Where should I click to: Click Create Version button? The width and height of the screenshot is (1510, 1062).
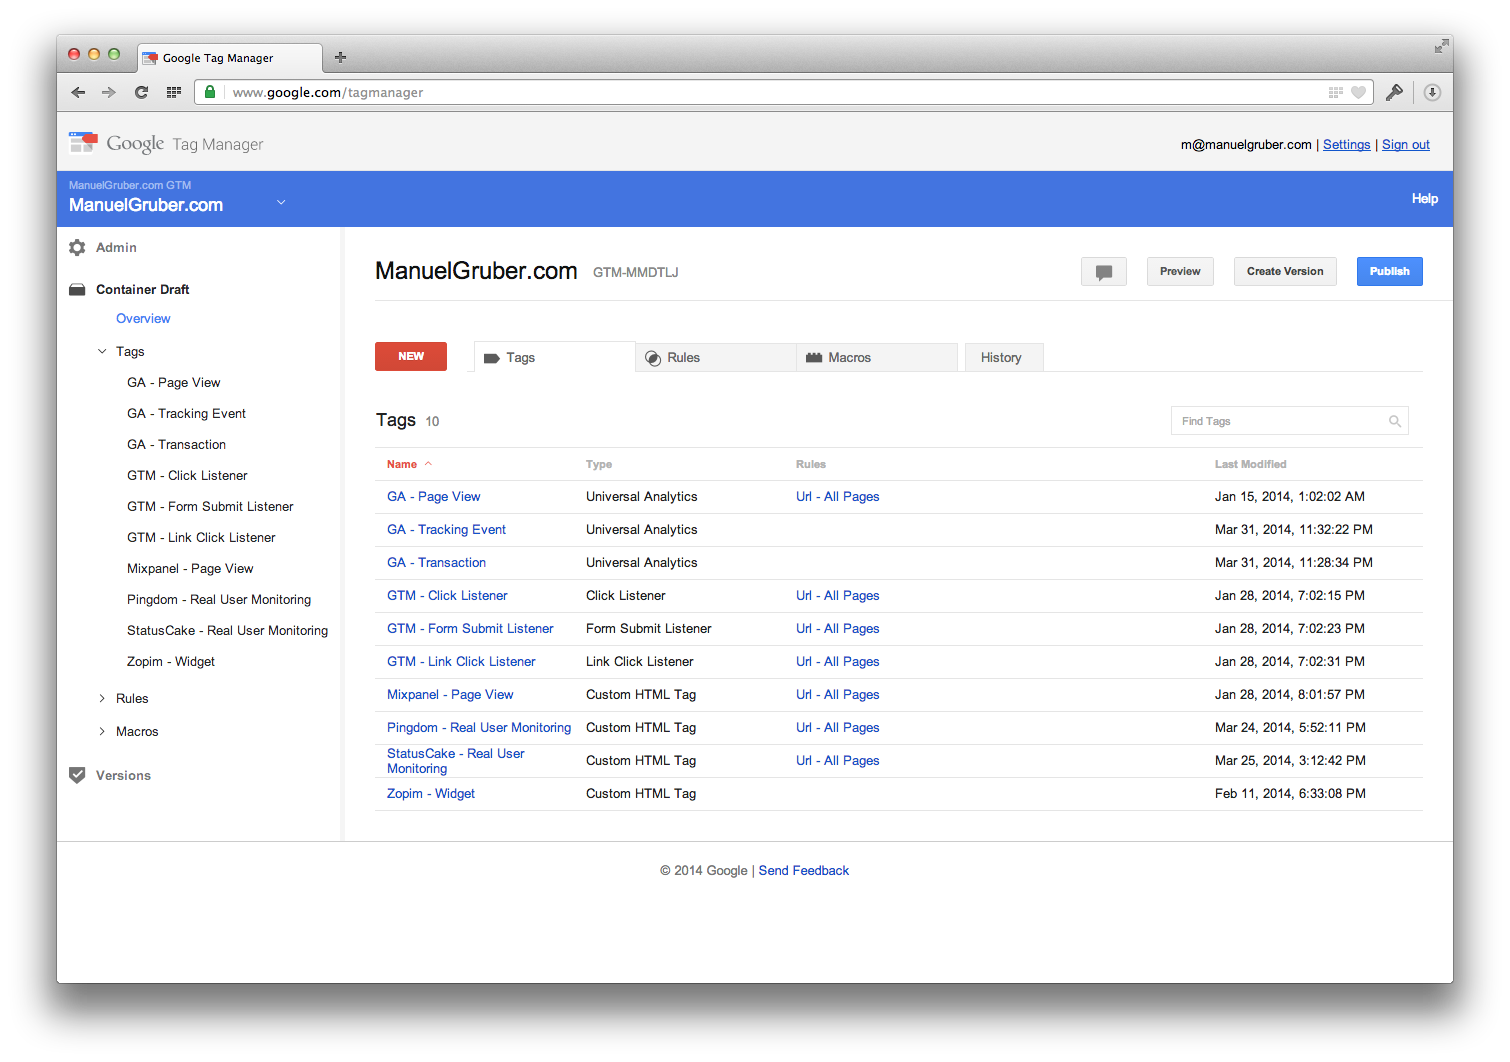click(1285, 272)
